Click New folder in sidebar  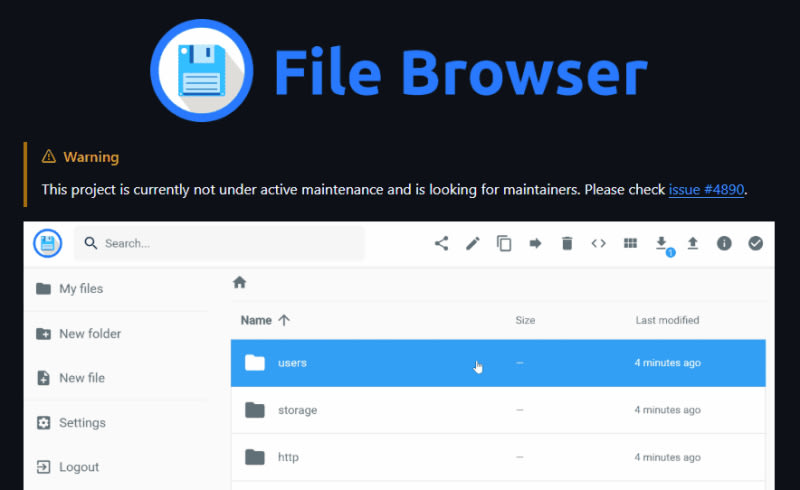coord(89,334)
